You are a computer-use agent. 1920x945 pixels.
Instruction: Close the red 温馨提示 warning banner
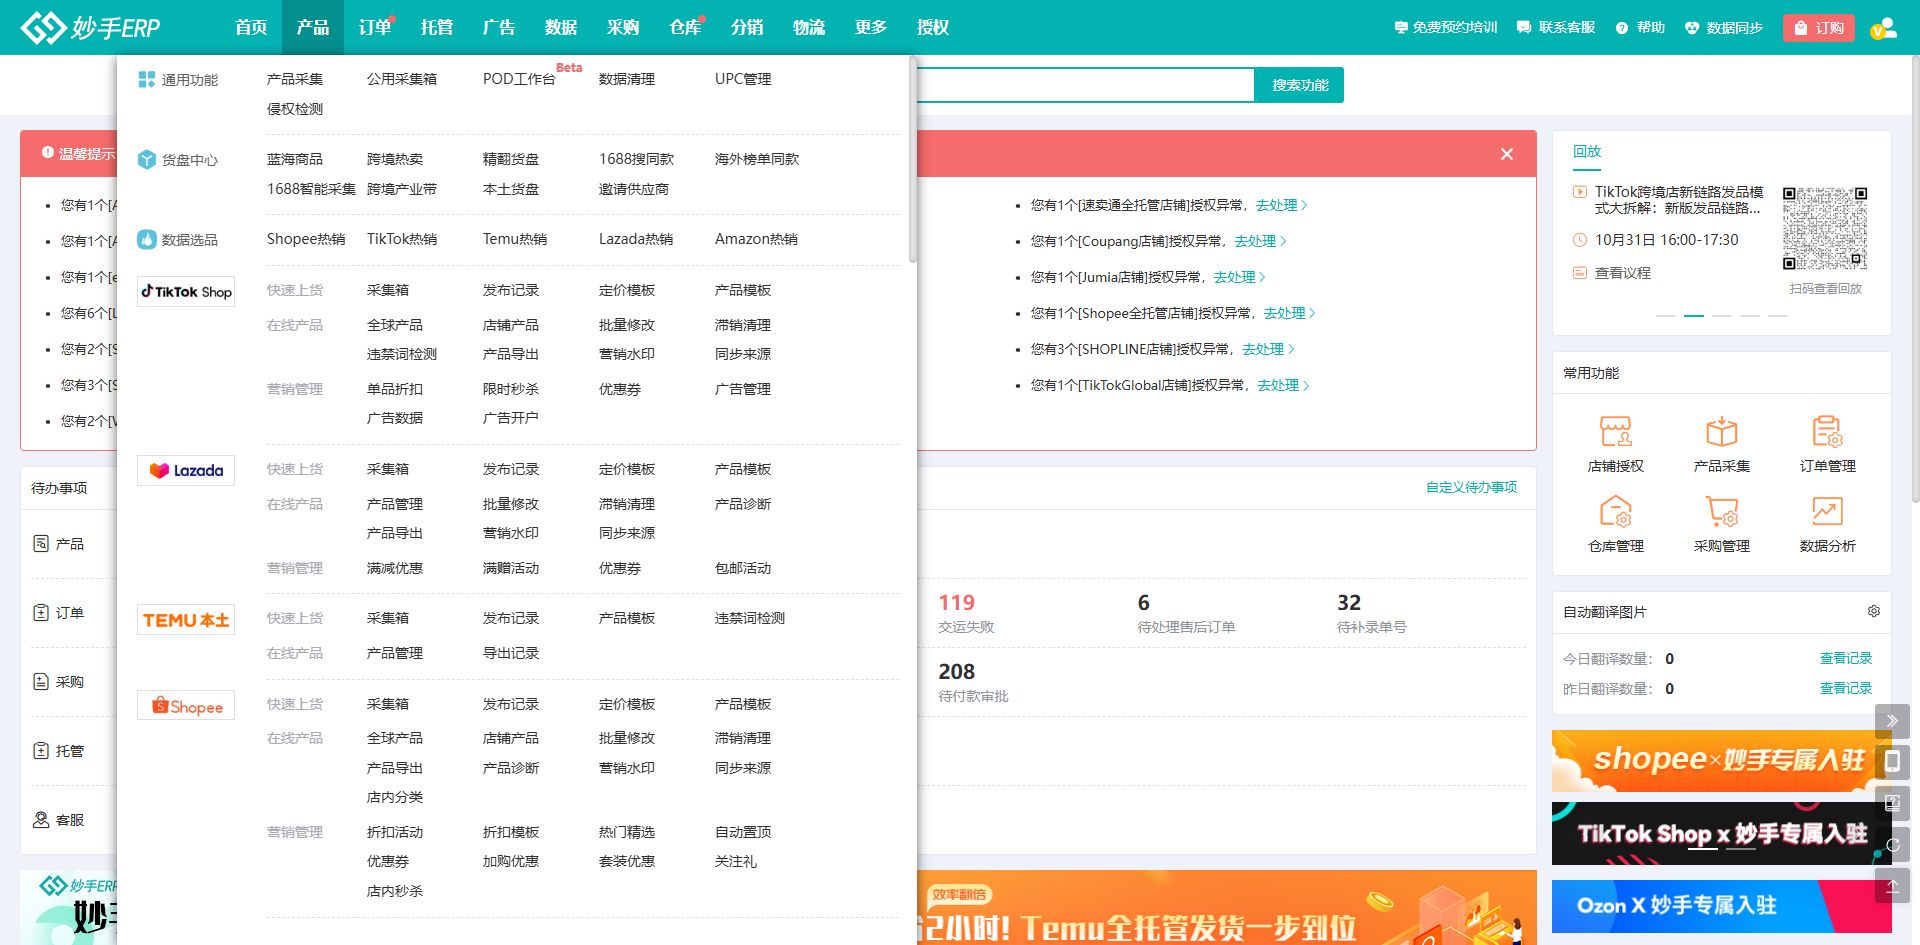1506,154
